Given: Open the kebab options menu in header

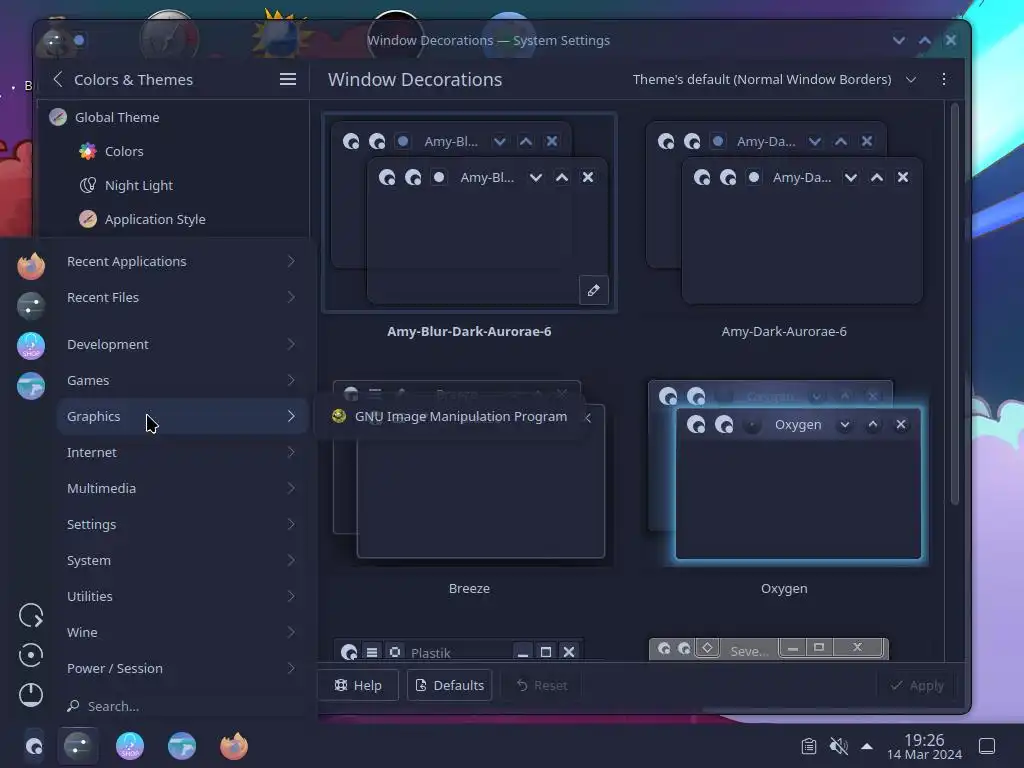Looking at the screenshot, I should coord(944,79).
